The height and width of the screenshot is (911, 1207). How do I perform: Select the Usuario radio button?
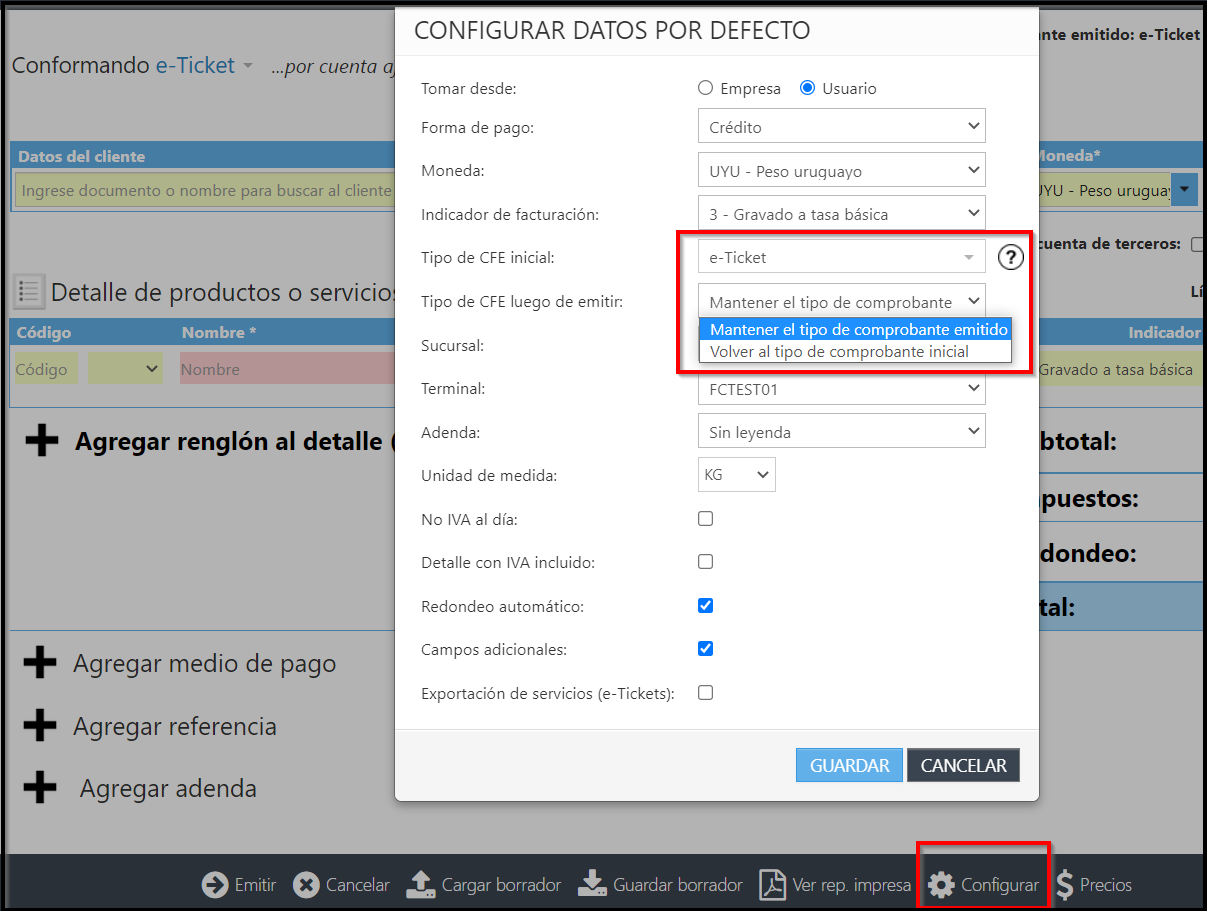tap(808, 88)
